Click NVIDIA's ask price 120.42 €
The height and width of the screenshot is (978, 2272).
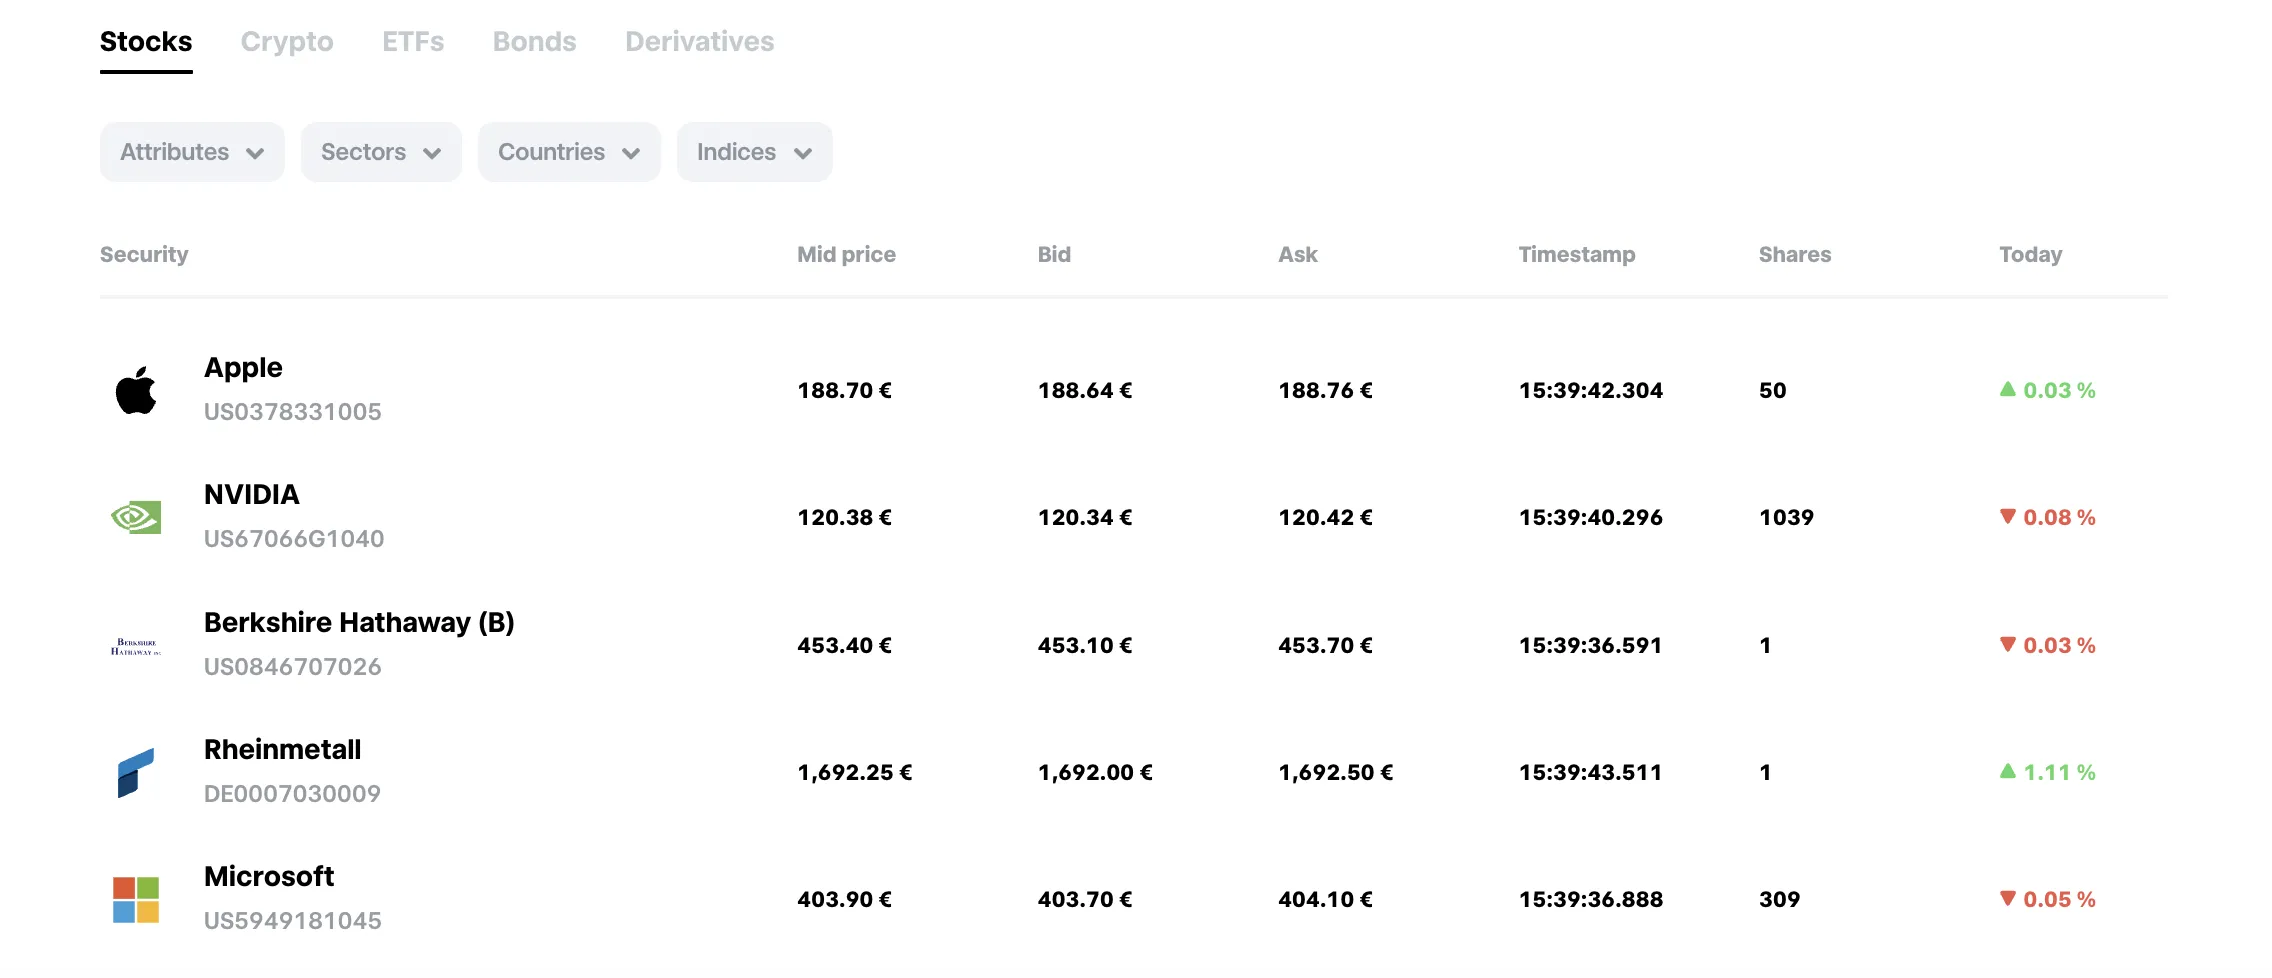1325,518
